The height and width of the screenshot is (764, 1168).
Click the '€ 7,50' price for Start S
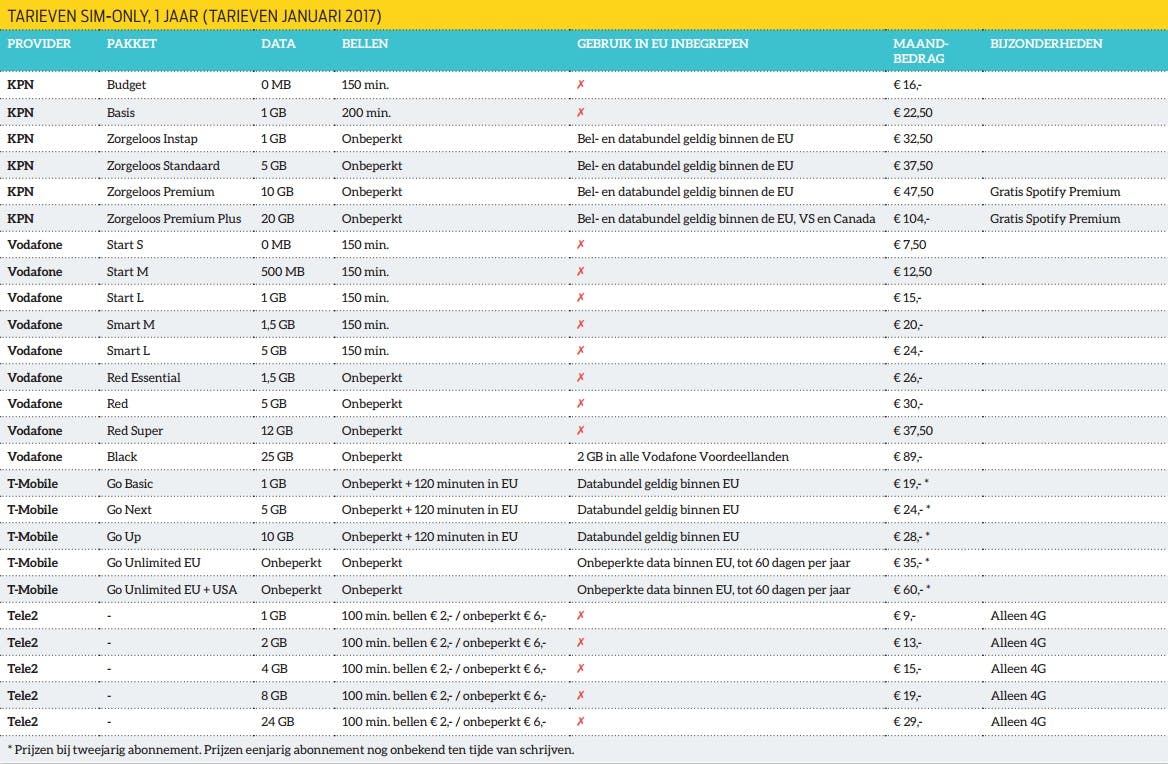point(910,245)
